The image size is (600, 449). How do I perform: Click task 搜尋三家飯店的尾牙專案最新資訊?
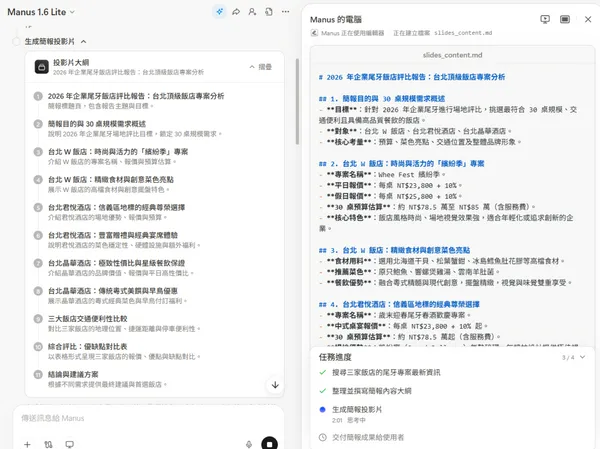386,372
